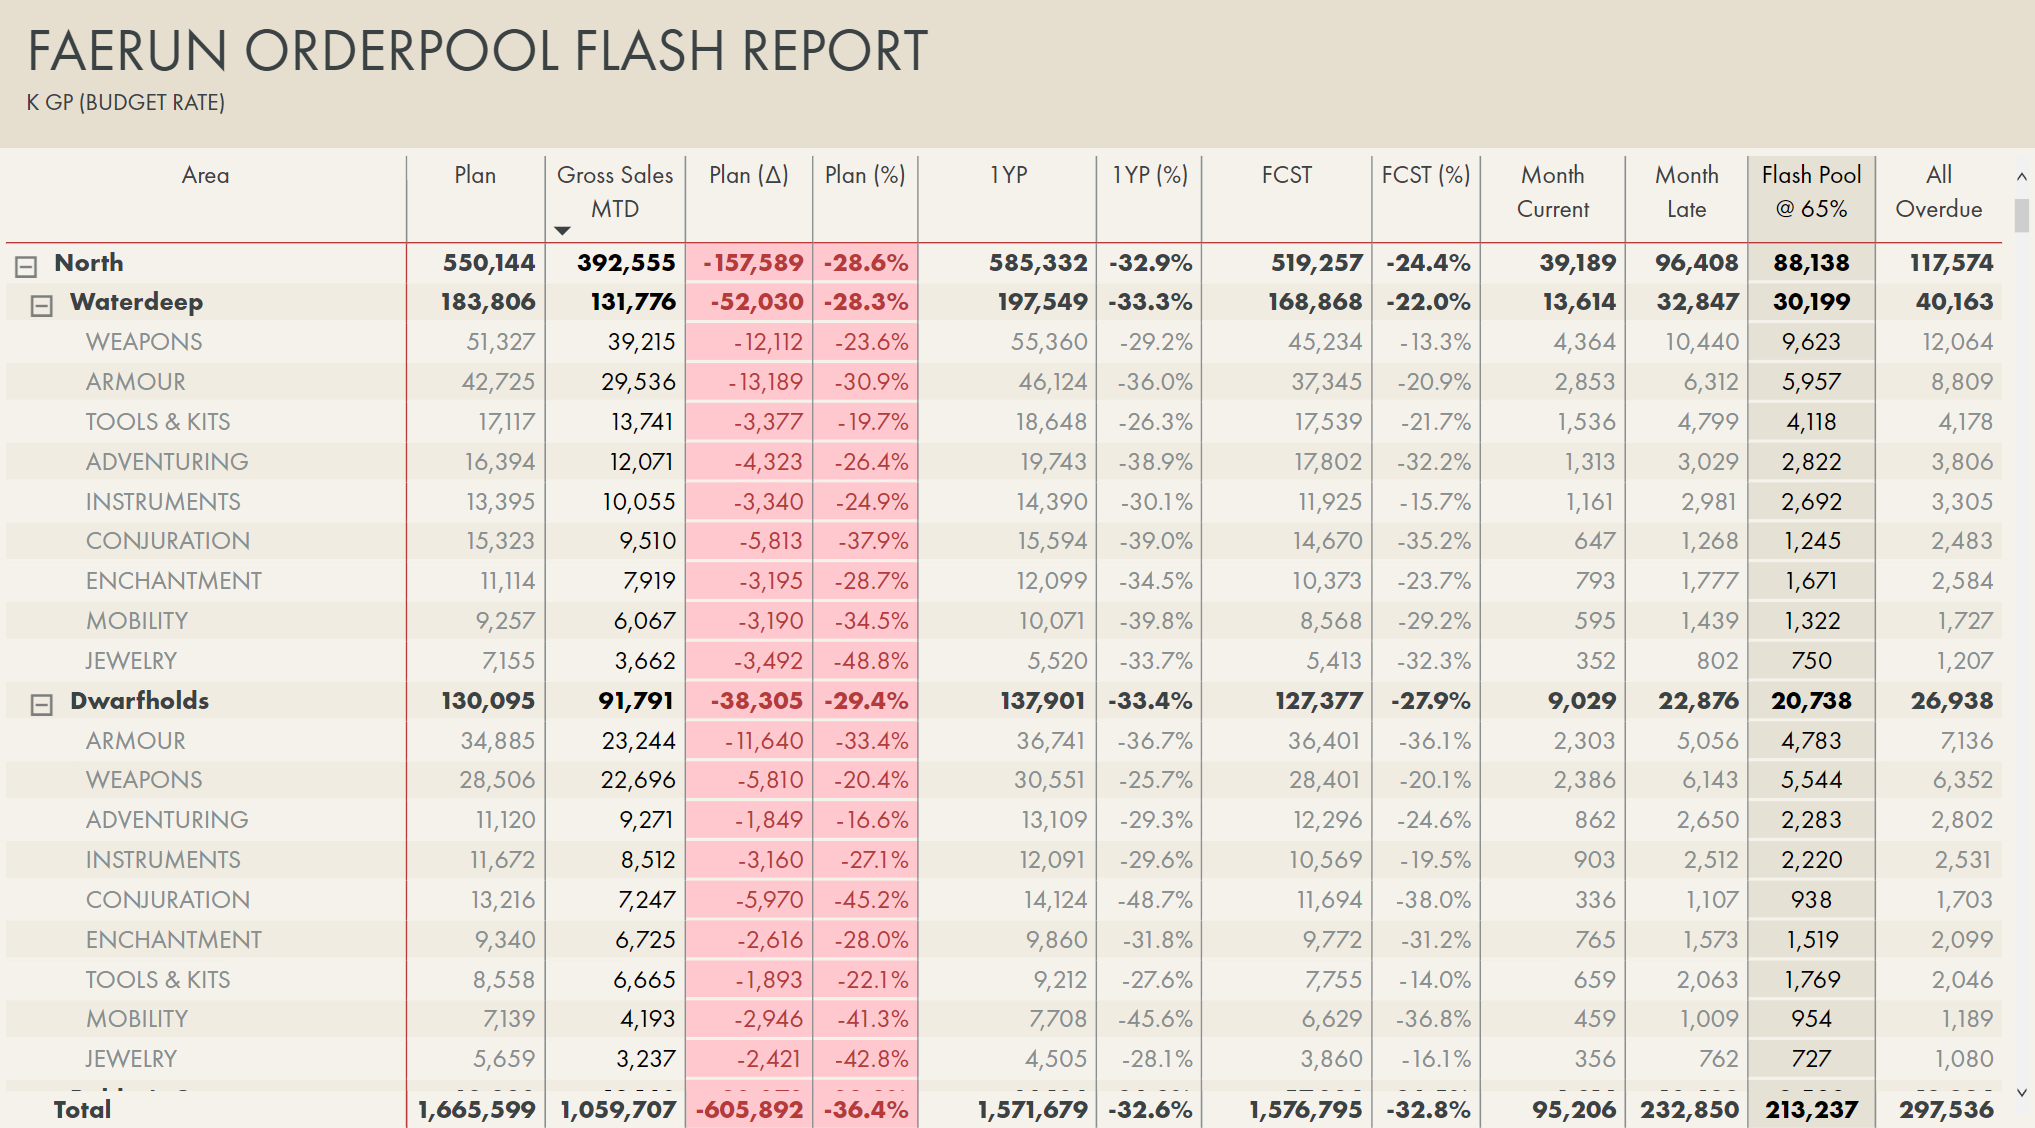Viewport: 2035px width, 1128px height.
Task: Select the ENCHANTMENT row under Dwarfholds
Action: tap(172, 939)
